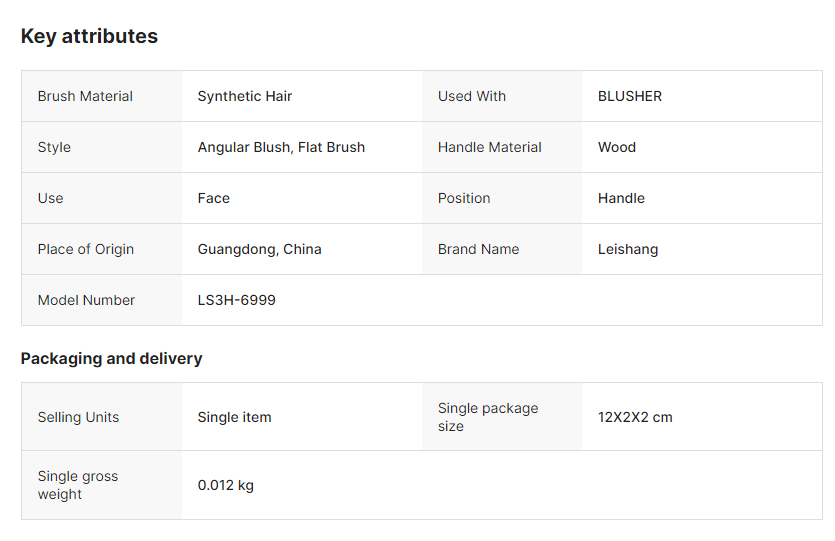Click Angular Blush, Flat Brush value
Viewport: 835px width, 541px height.
pyautogui.click(x=281, y=147)
